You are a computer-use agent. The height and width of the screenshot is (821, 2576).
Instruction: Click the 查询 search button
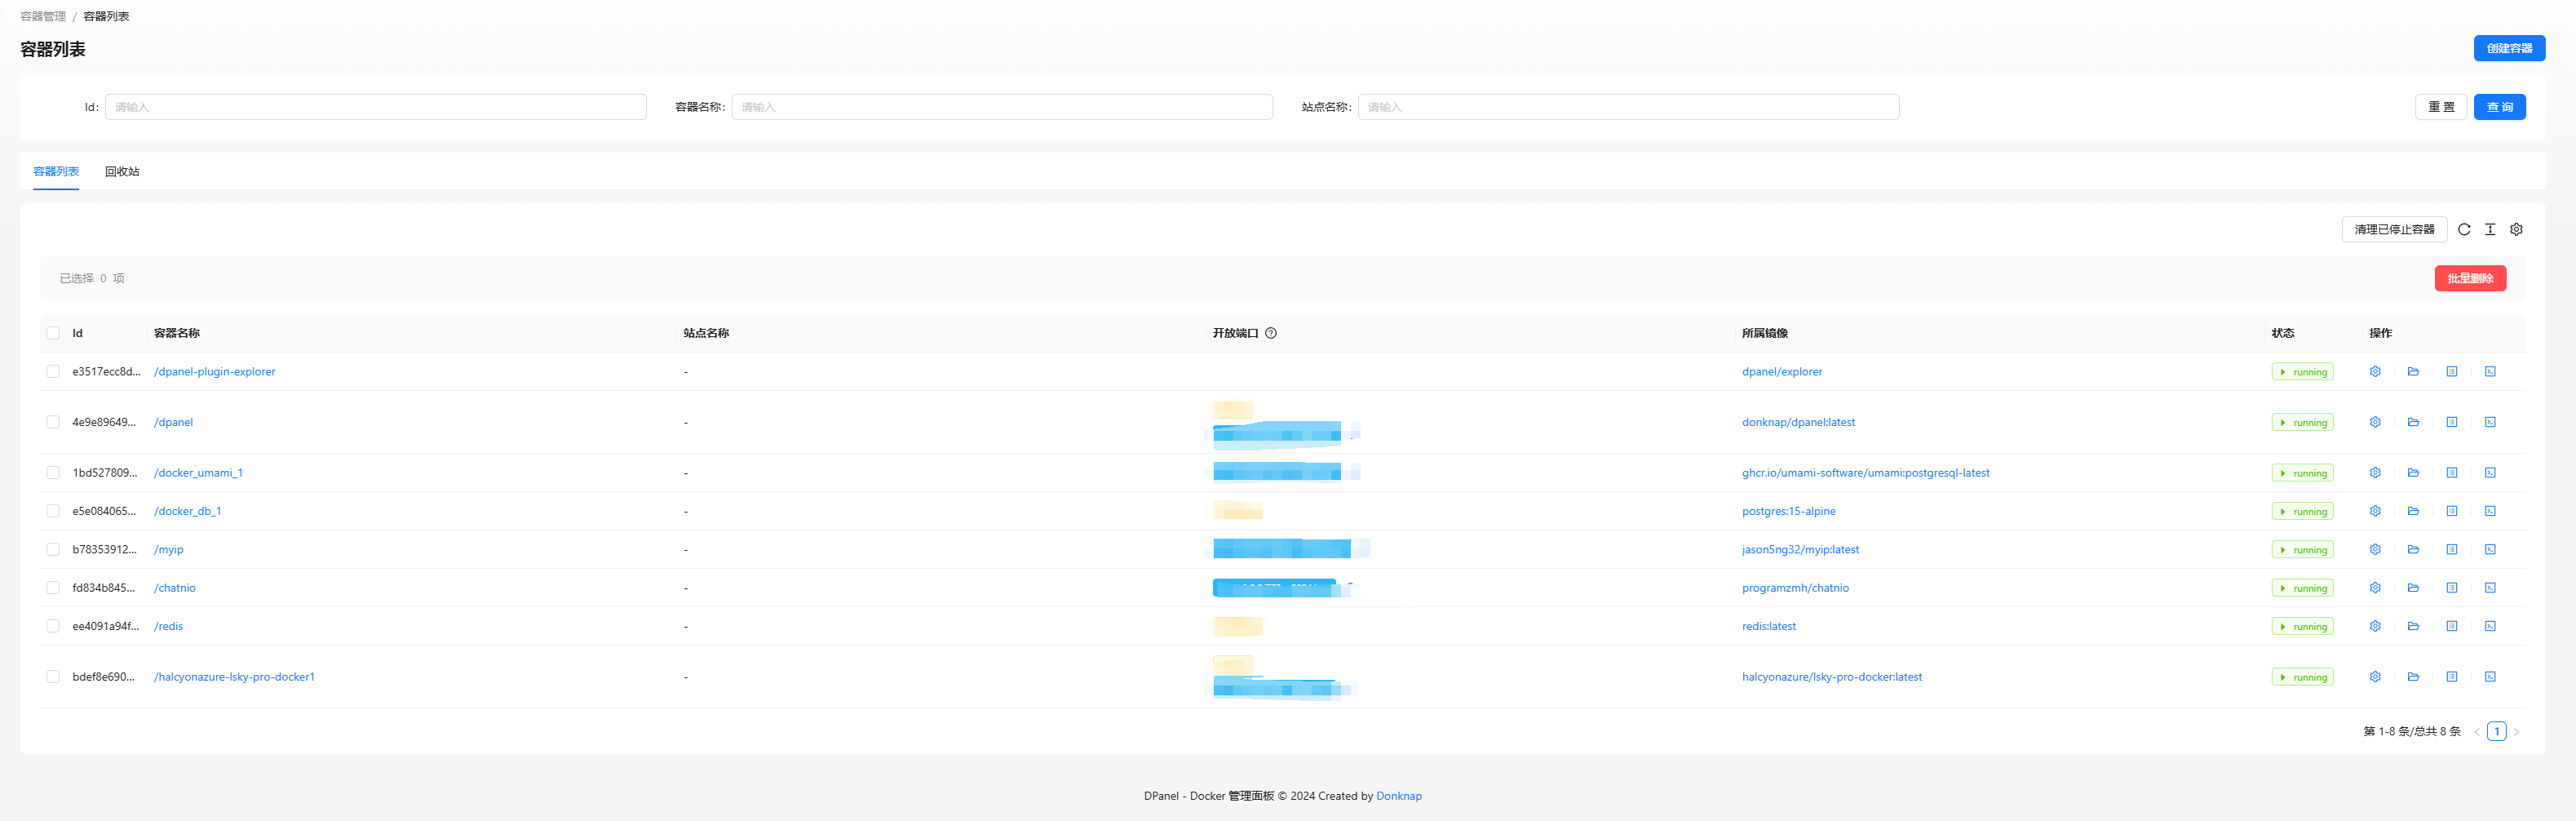click(x=2499, y=107)
